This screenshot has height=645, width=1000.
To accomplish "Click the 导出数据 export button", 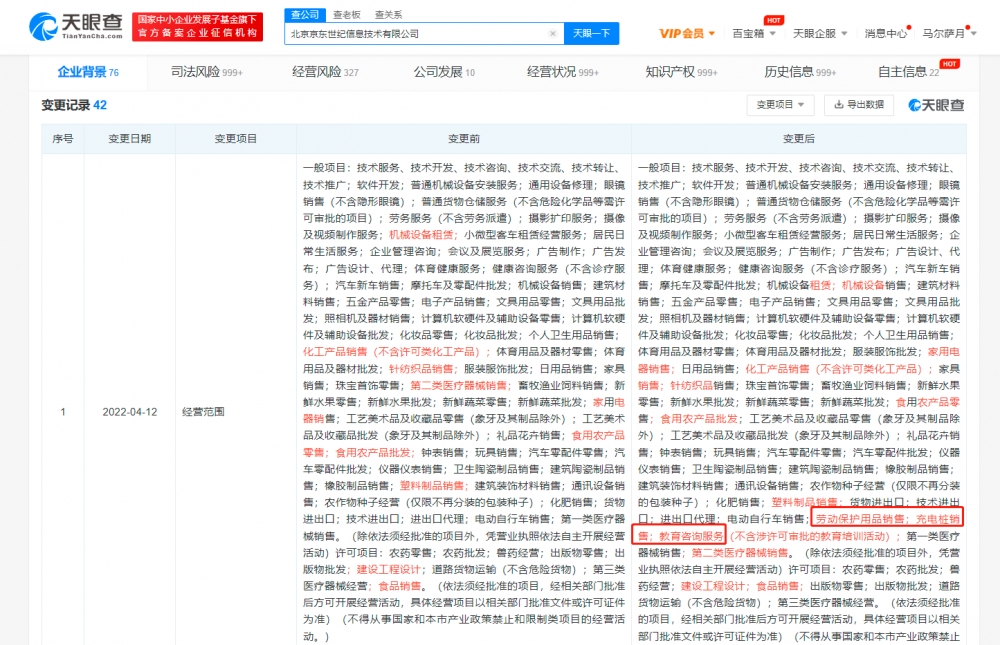I will coord(858,105).
